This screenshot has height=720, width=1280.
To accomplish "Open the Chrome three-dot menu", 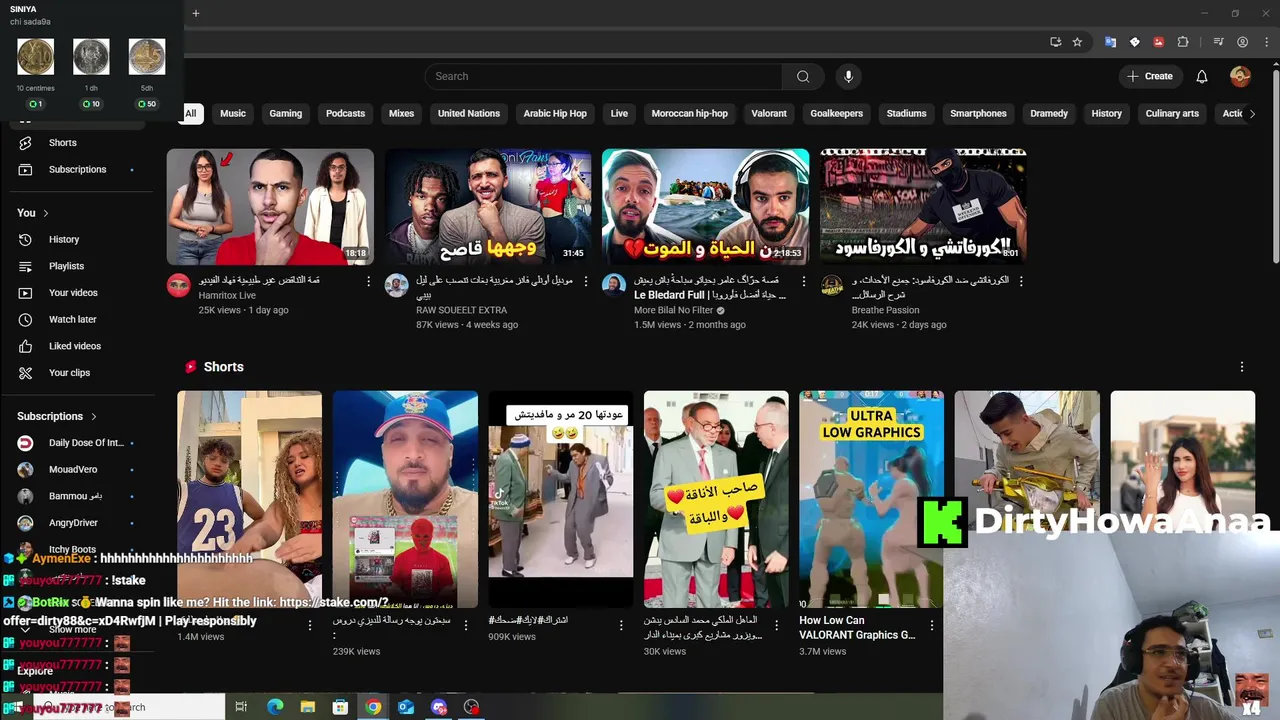I will pos(1268,42).
